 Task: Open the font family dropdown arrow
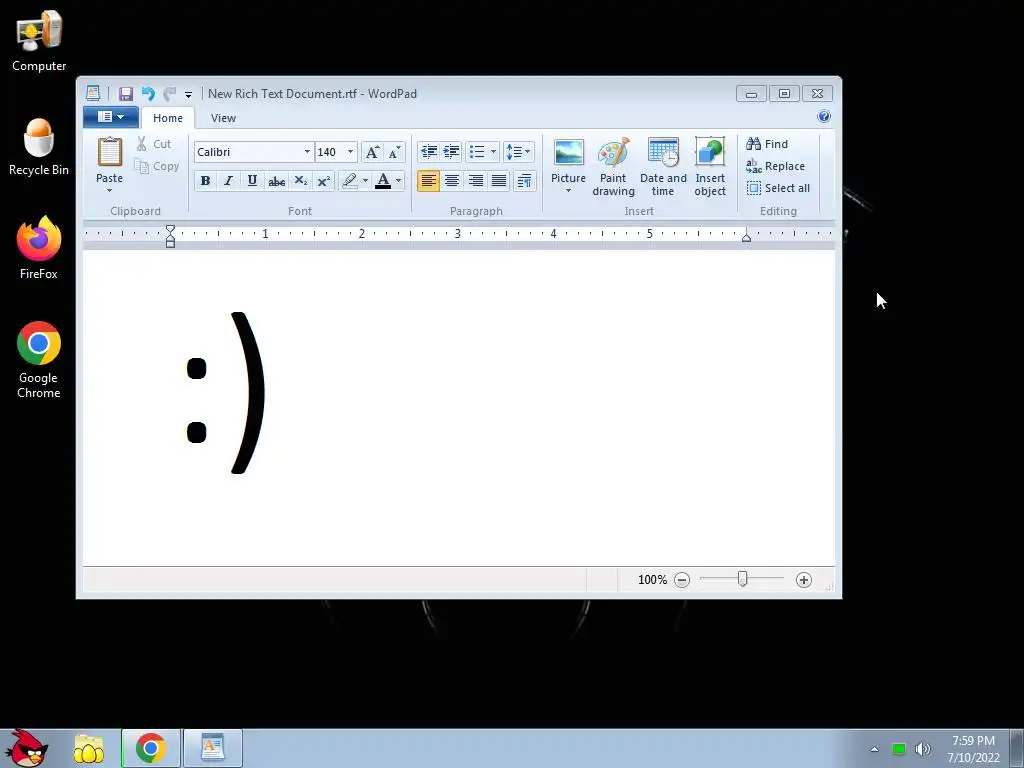tap(308, 152)
